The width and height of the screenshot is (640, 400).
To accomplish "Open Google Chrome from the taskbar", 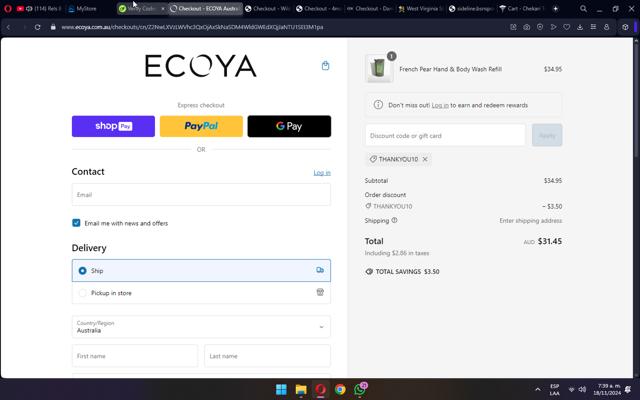I will point(340,389).
